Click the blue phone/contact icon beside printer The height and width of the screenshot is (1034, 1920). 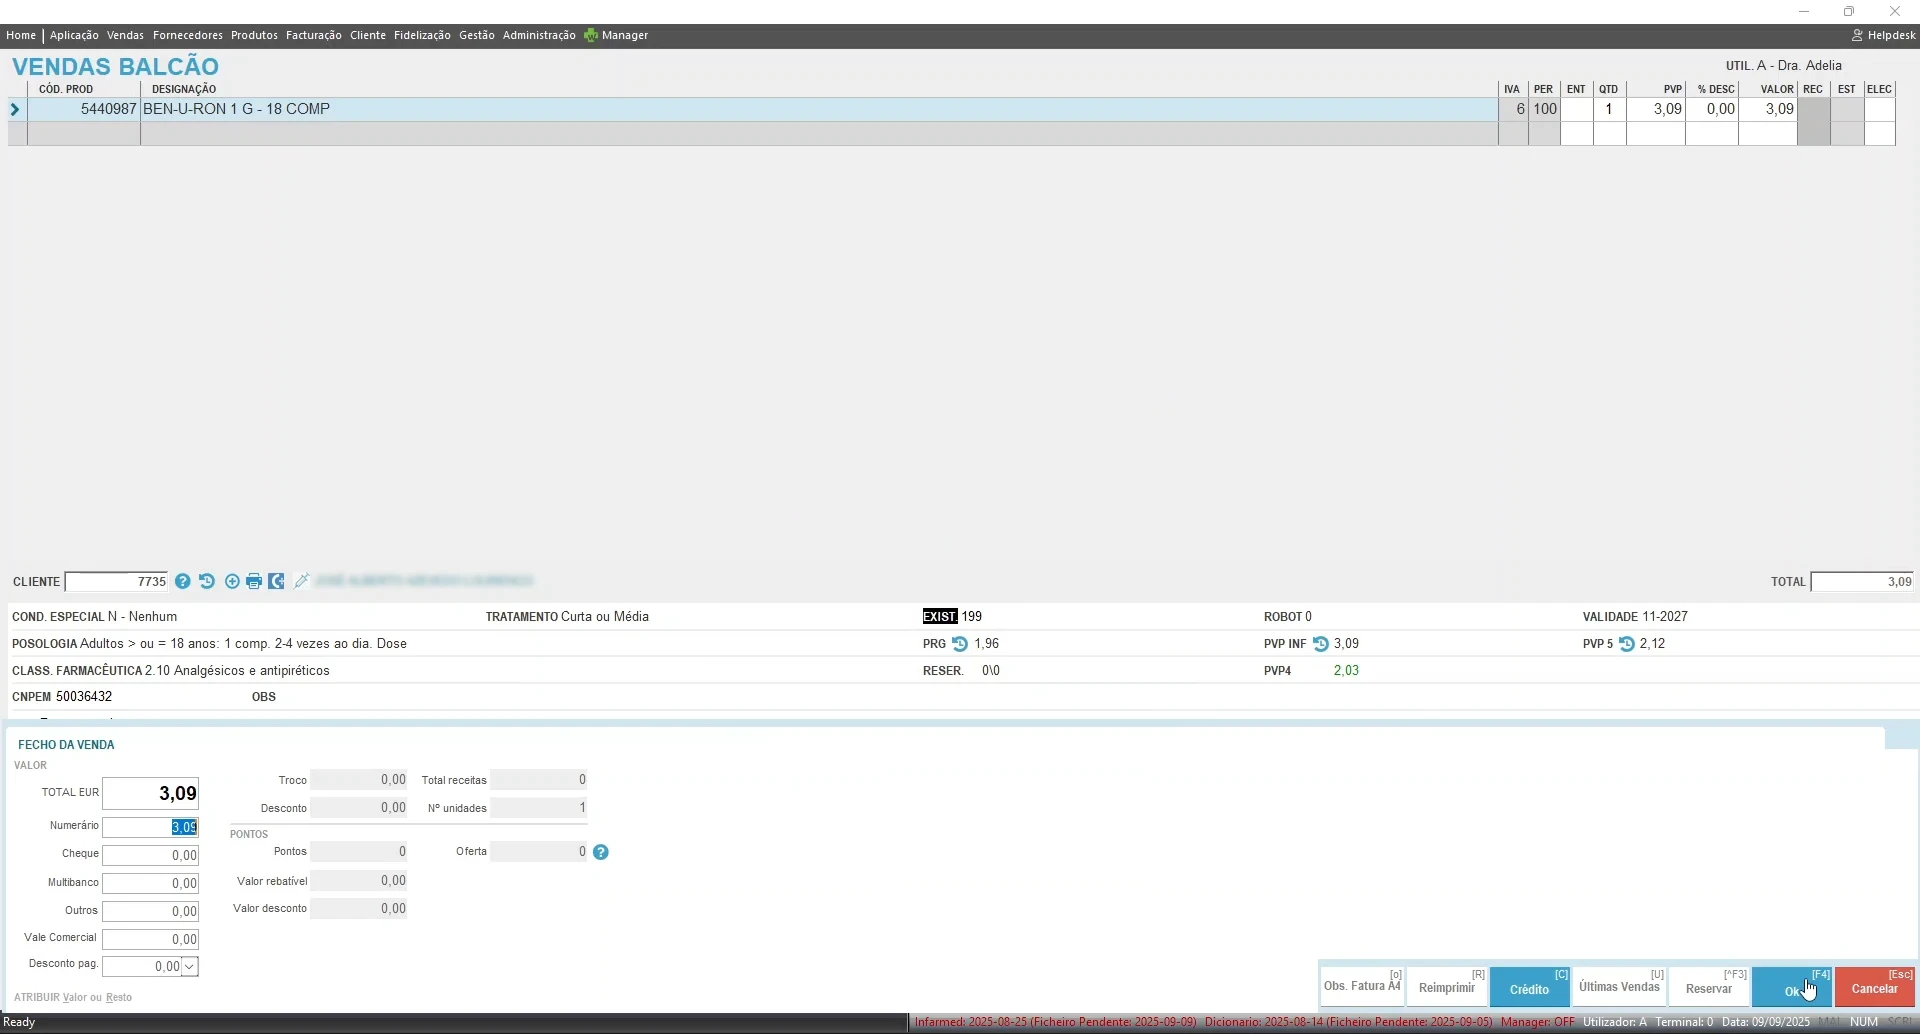pos(277,581)
